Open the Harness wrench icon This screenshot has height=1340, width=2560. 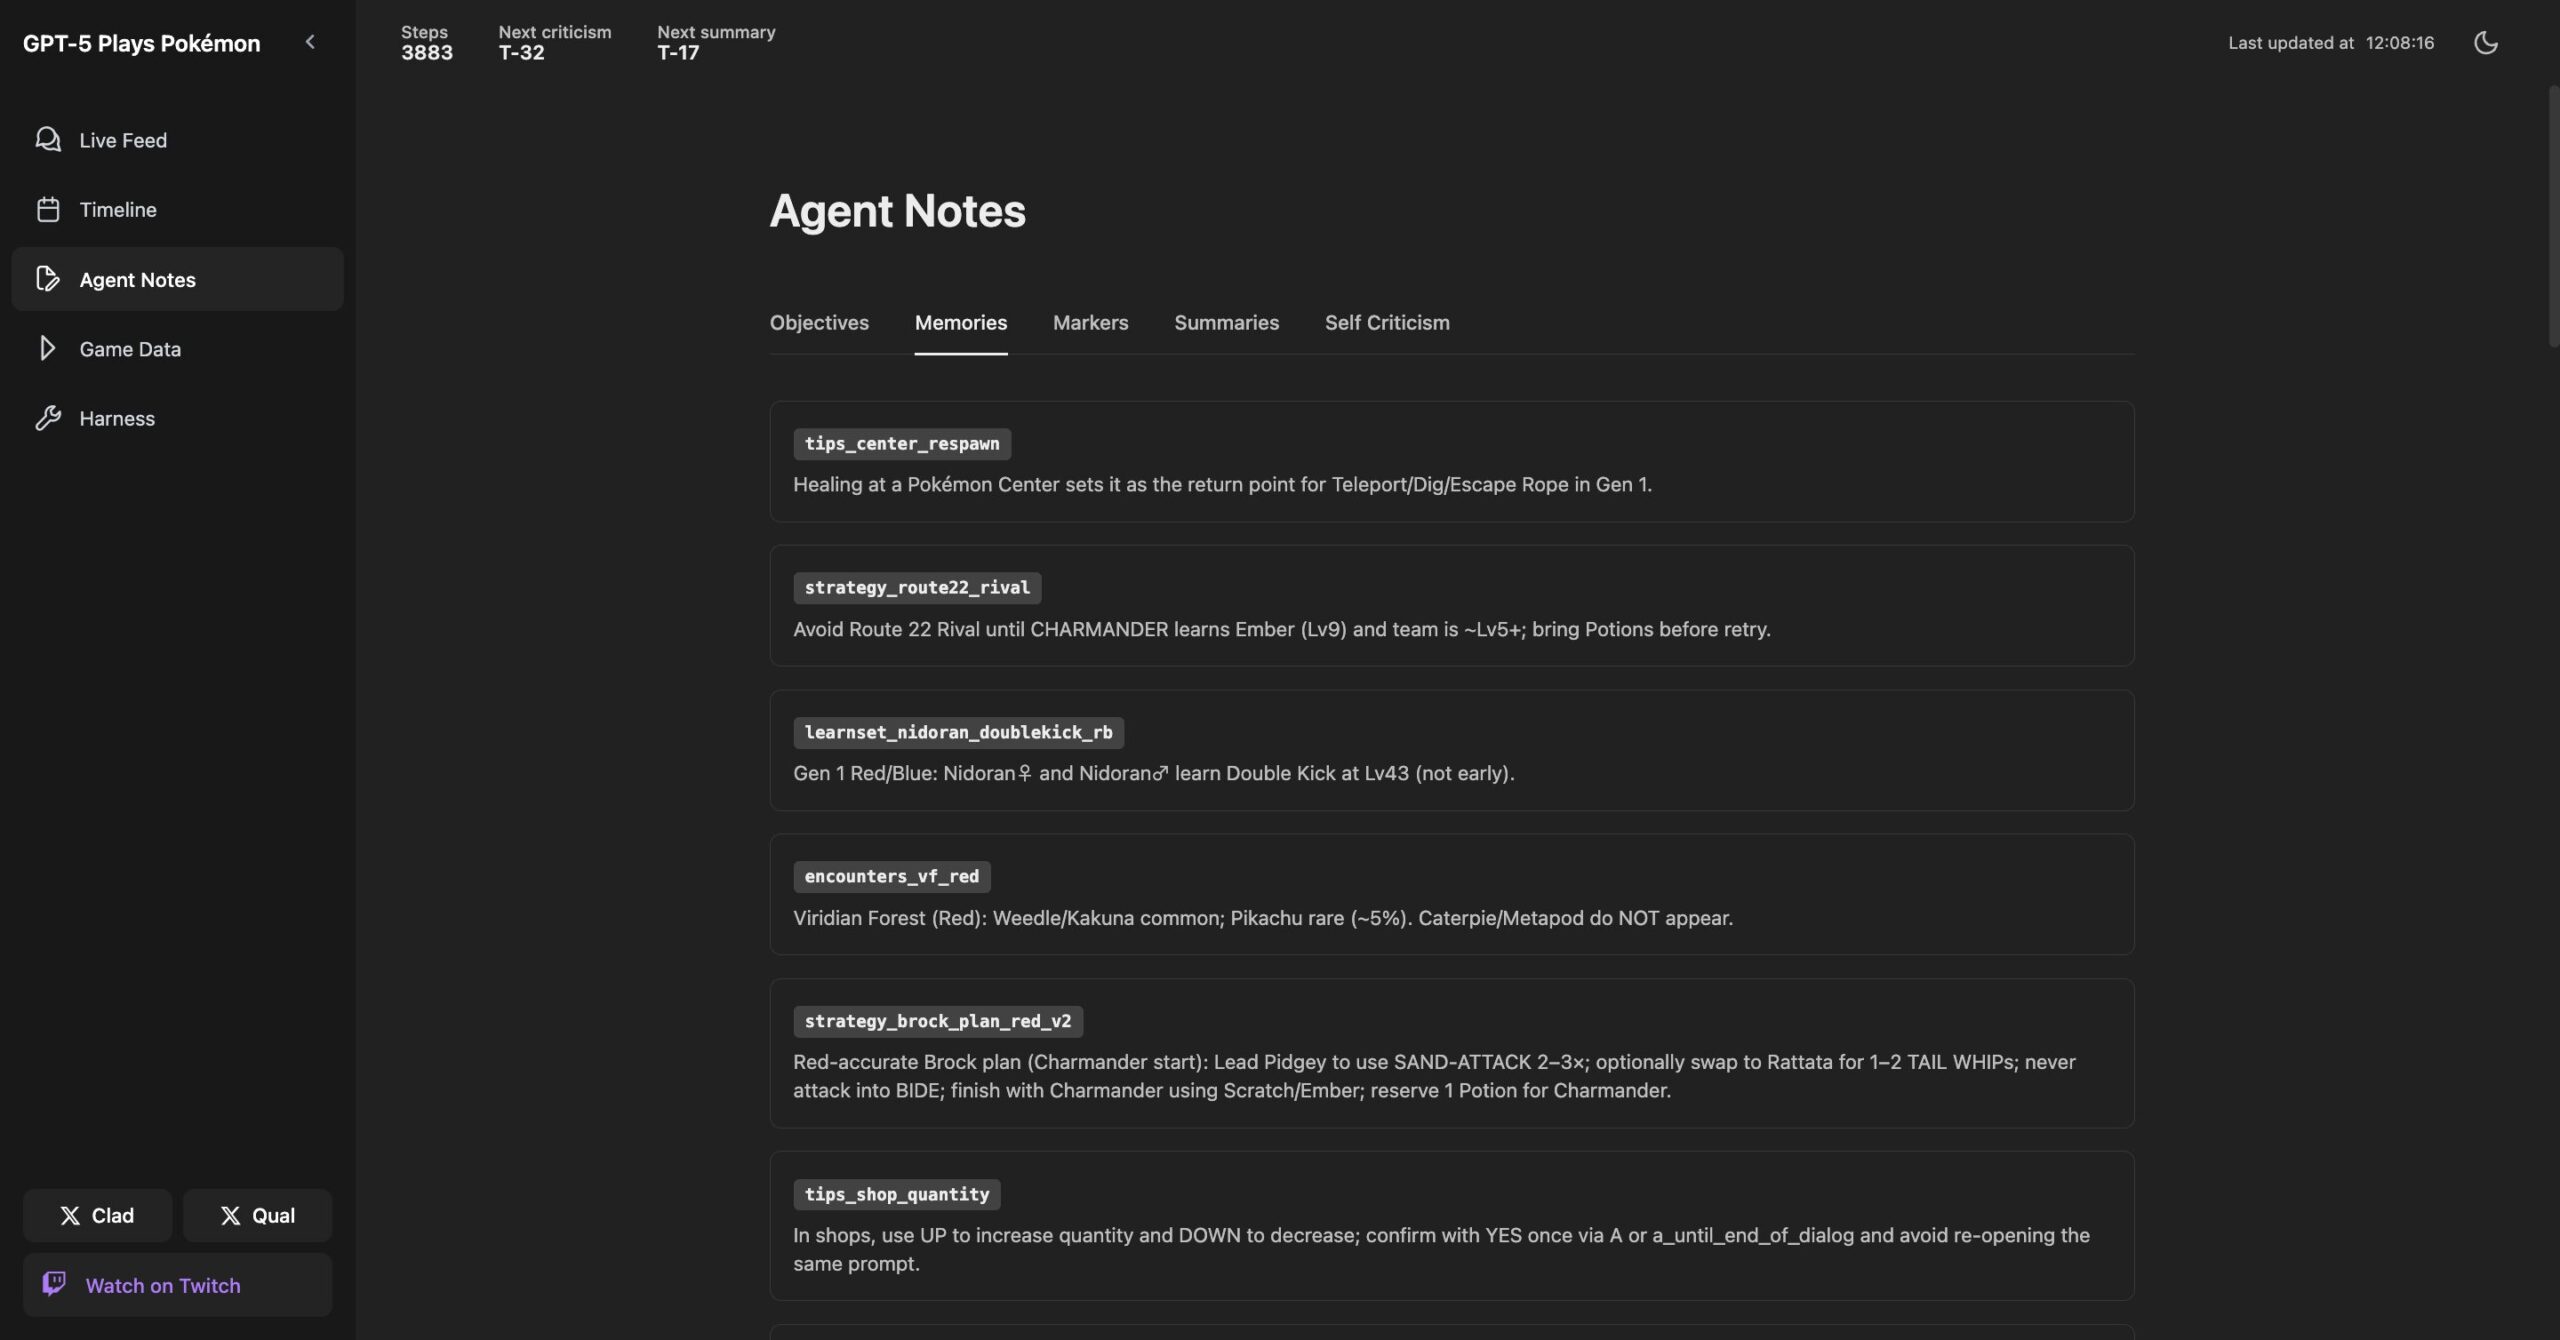point(48,418)
